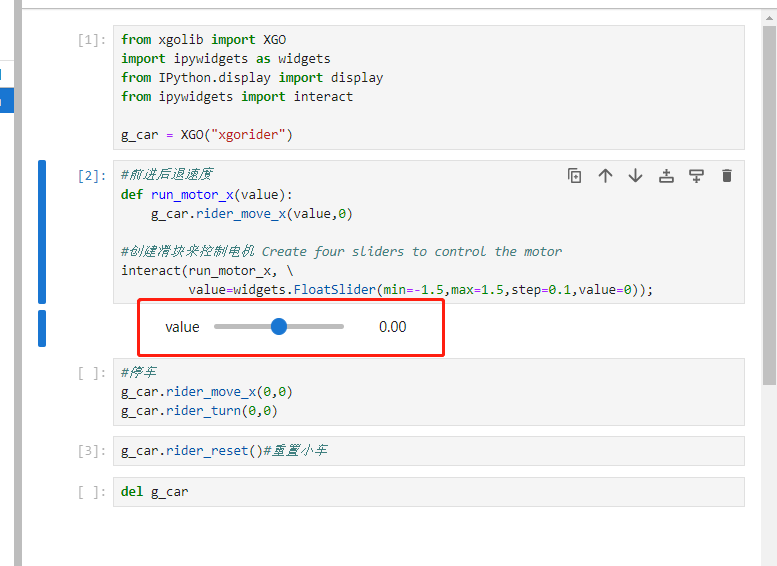Collapse cell [2] output via blue bar
Screen dimensions: 777x566
(42, 328)
